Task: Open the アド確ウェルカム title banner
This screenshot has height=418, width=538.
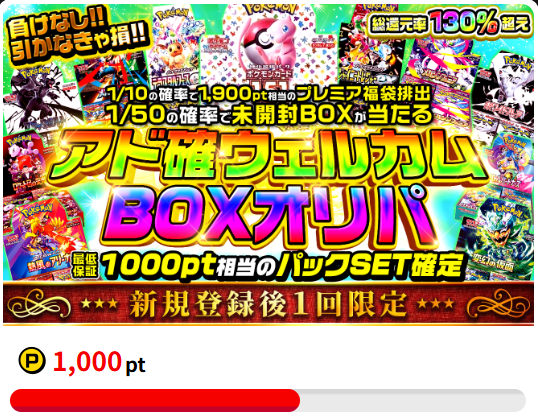Action: click(x=268, y=158)
